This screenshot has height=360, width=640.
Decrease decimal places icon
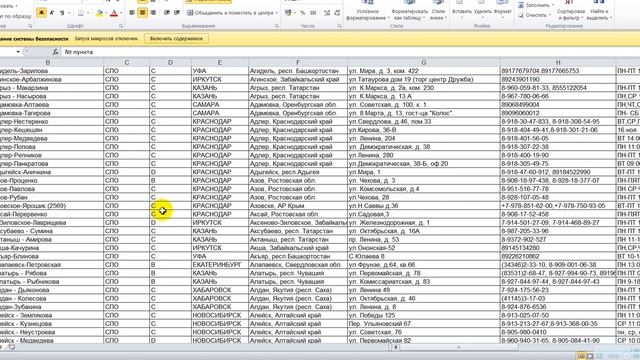pyautogui.click(x=337, y=13)
